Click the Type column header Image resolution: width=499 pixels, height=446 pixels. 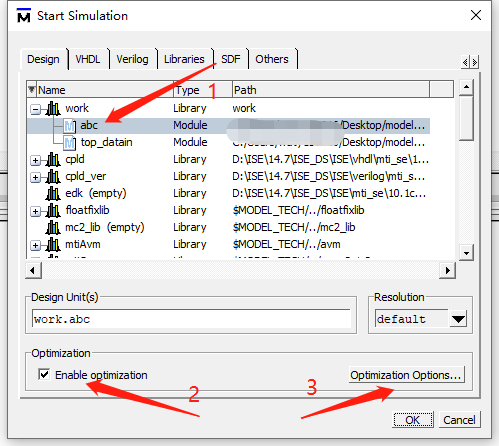point(203,90)
